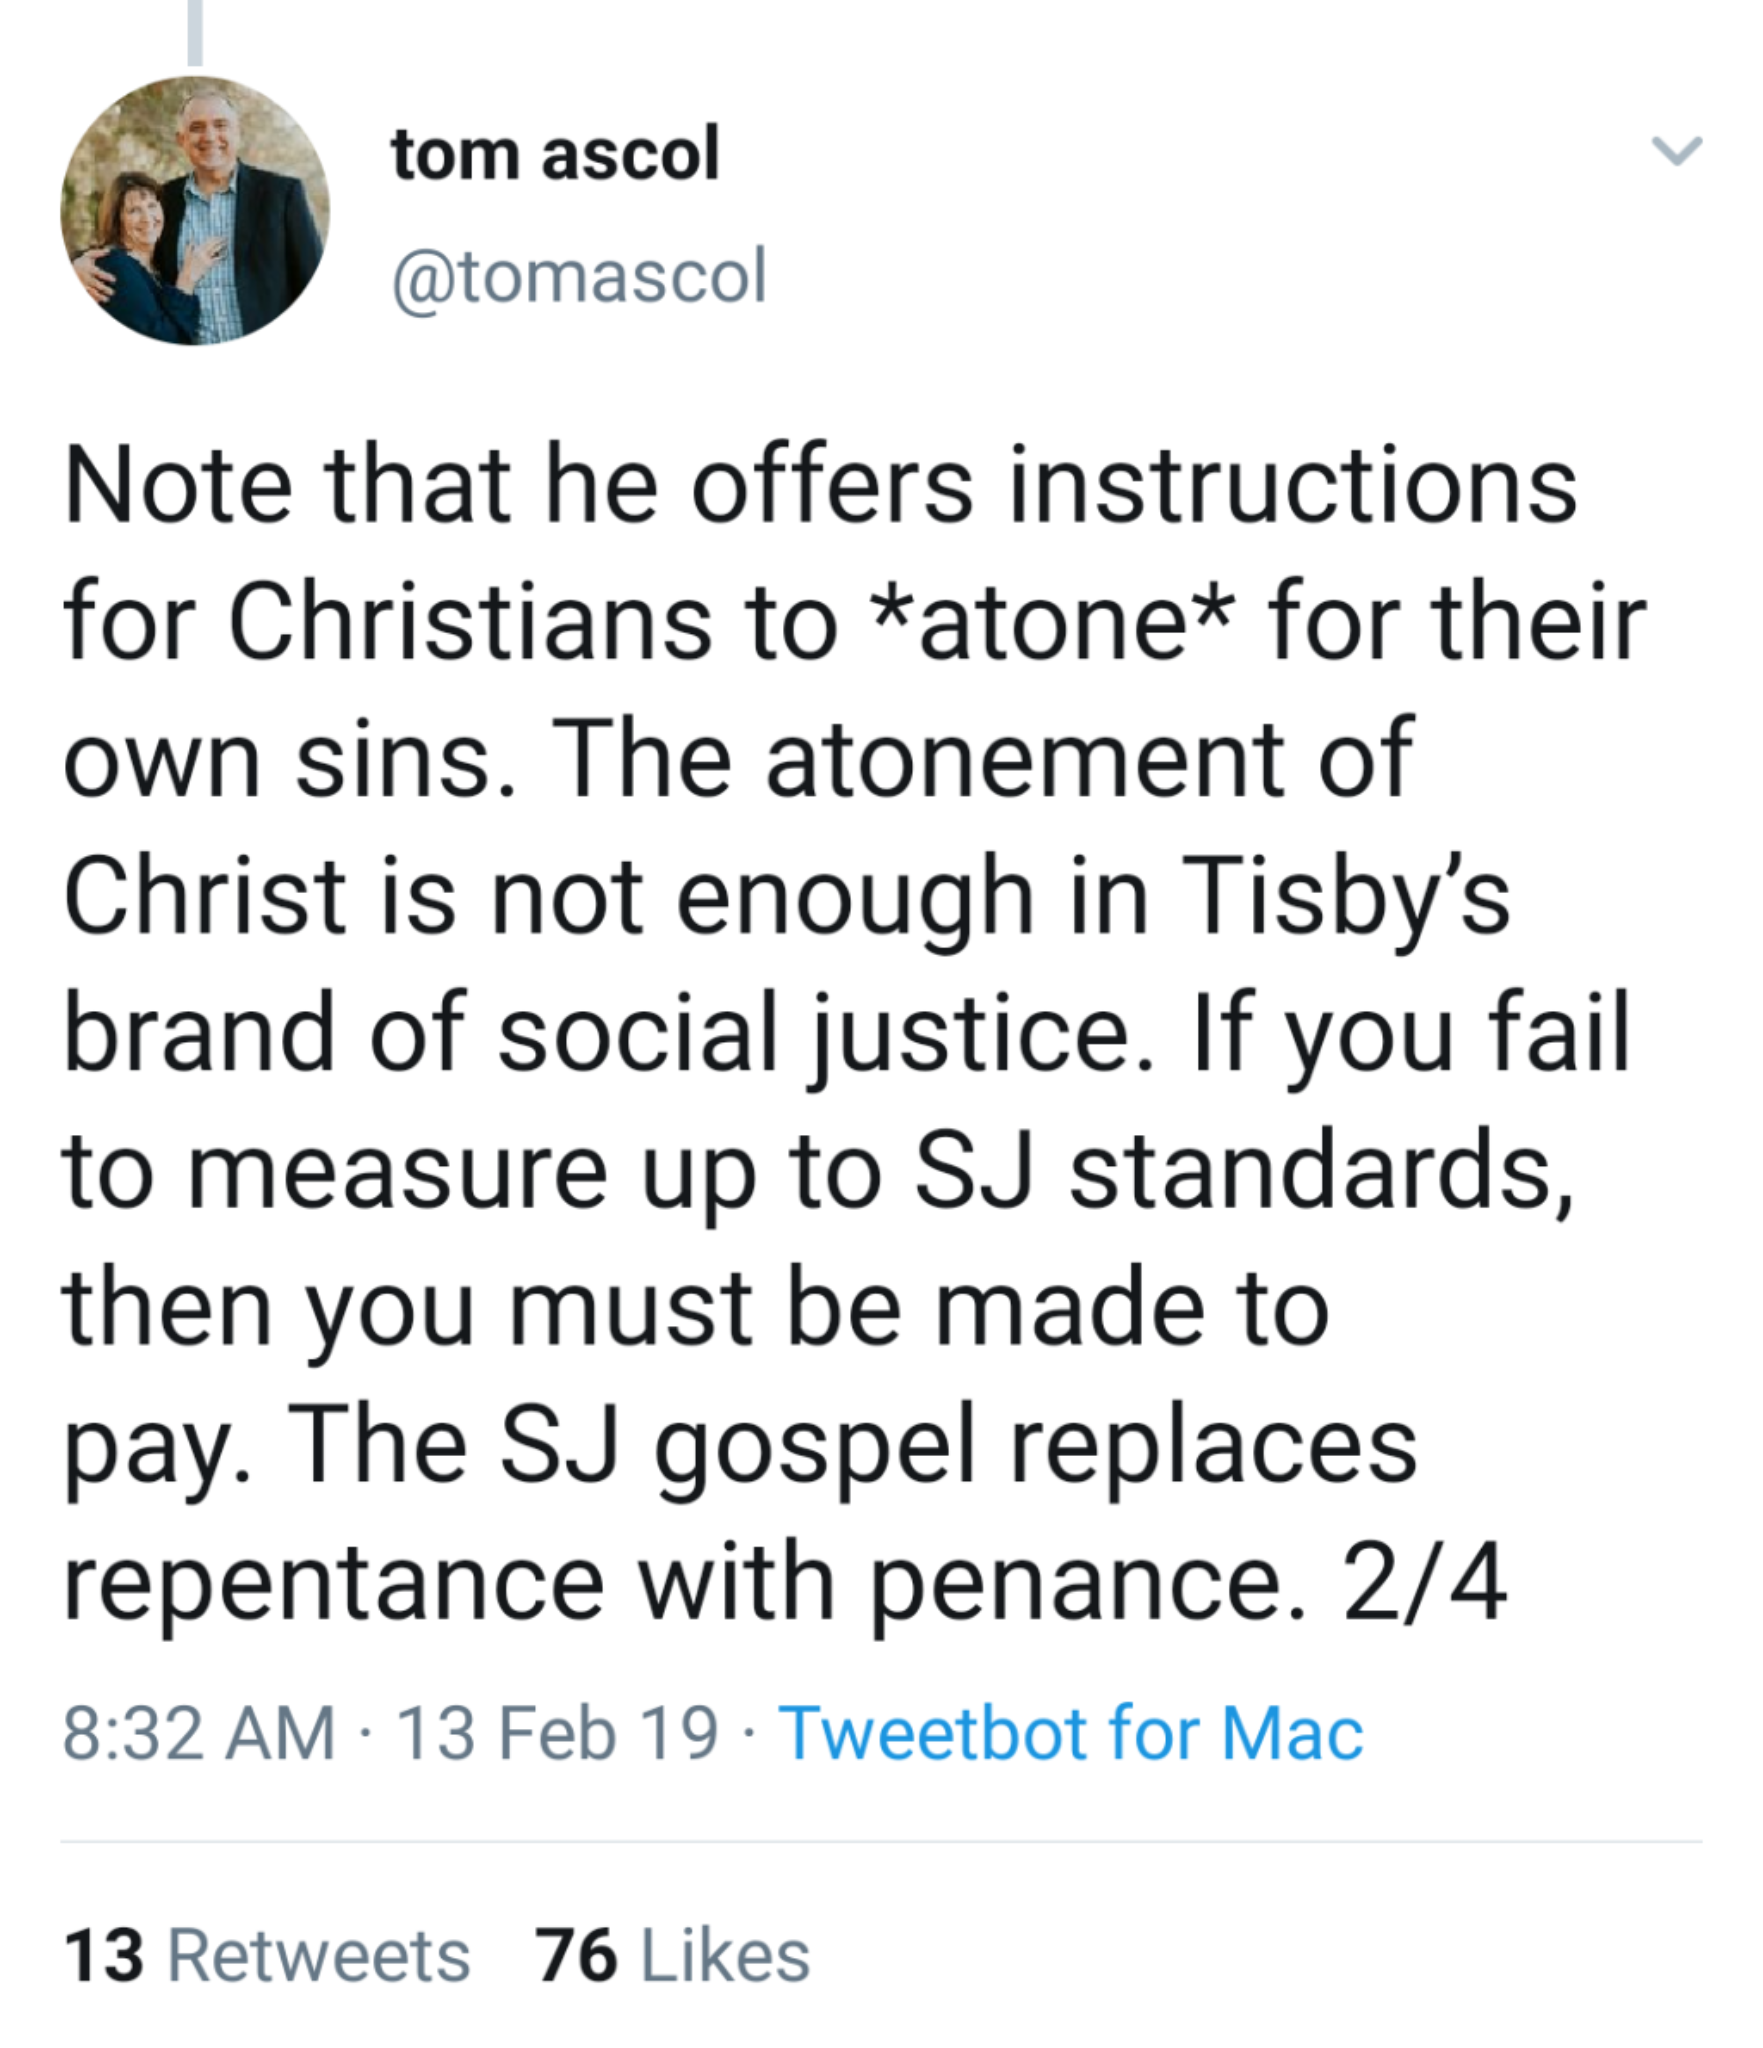Click the Tweetbot for Mac source link
This screenshot has width=1763, height=2048.
1070,1733
